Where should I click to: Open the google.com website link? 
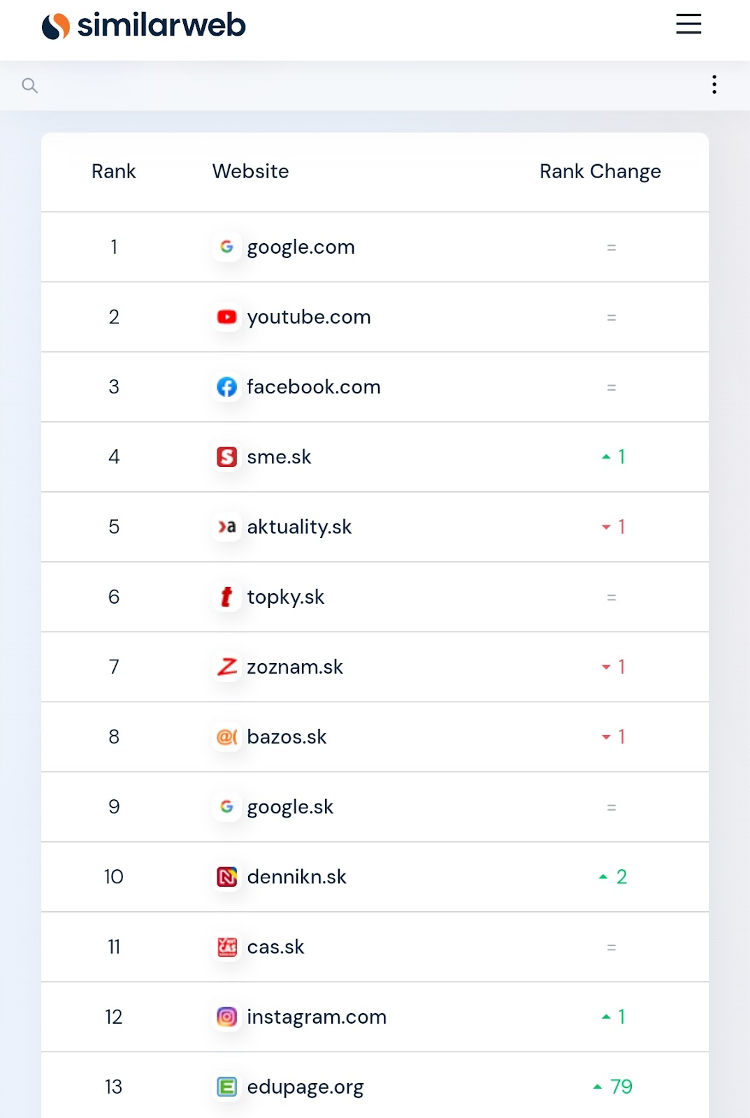point(301,247)
